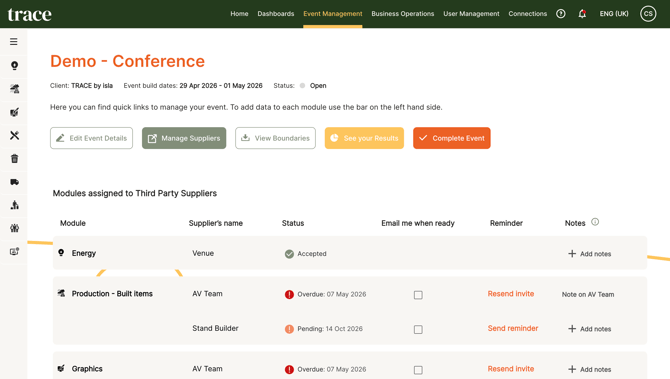Open Energy module from sidebar bulb icon
670x379 pixels.
tap(14, 65)
